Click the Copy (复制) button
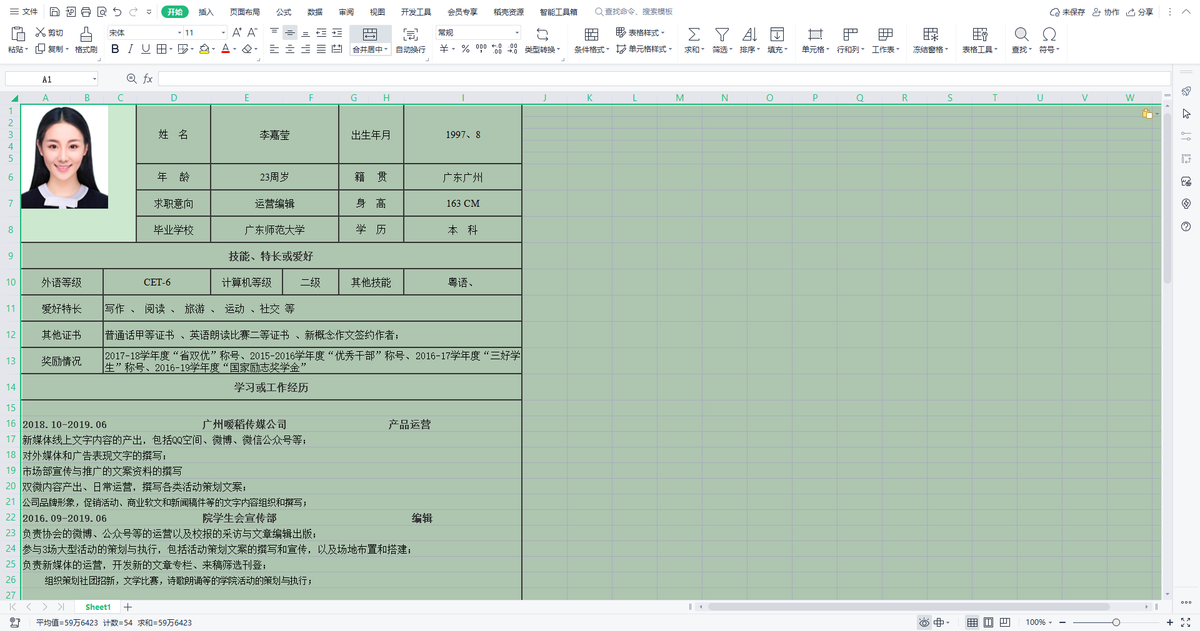Image resolution: width=1200 pixels, height=631 pixels. 49,48
